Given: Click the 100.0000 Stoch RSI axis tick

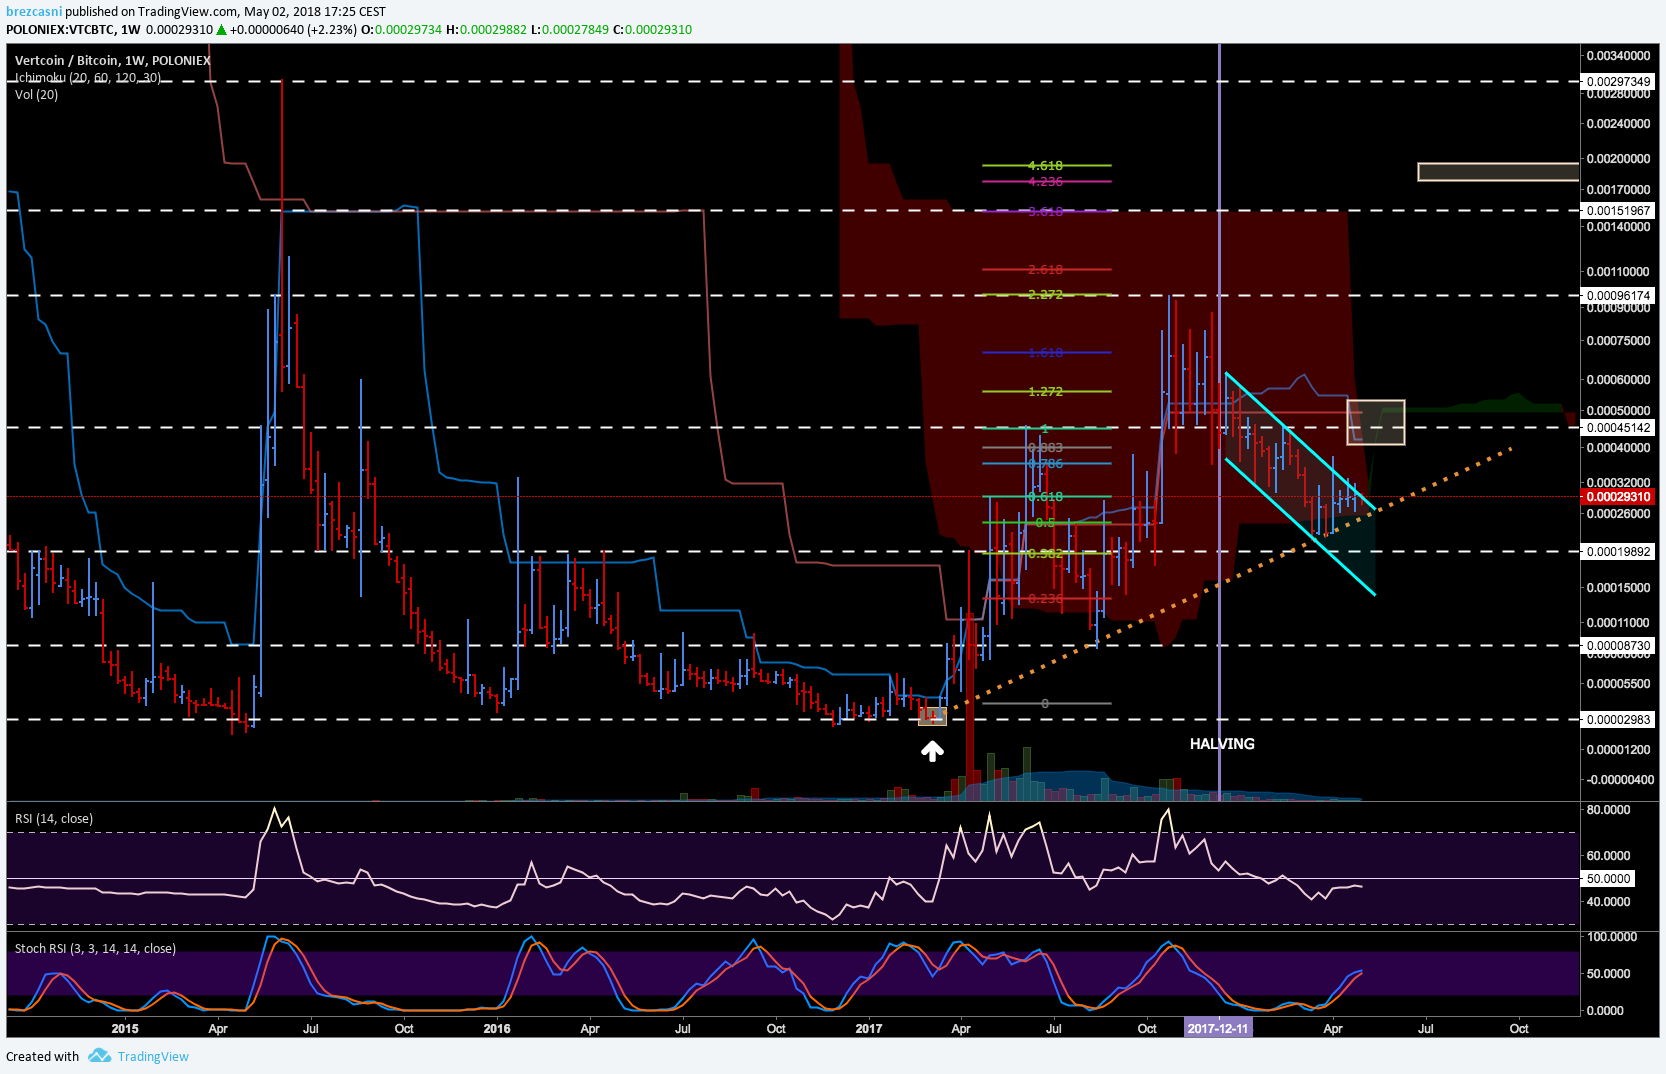Looking at the screenshot, I should (x=1611, y=937).
